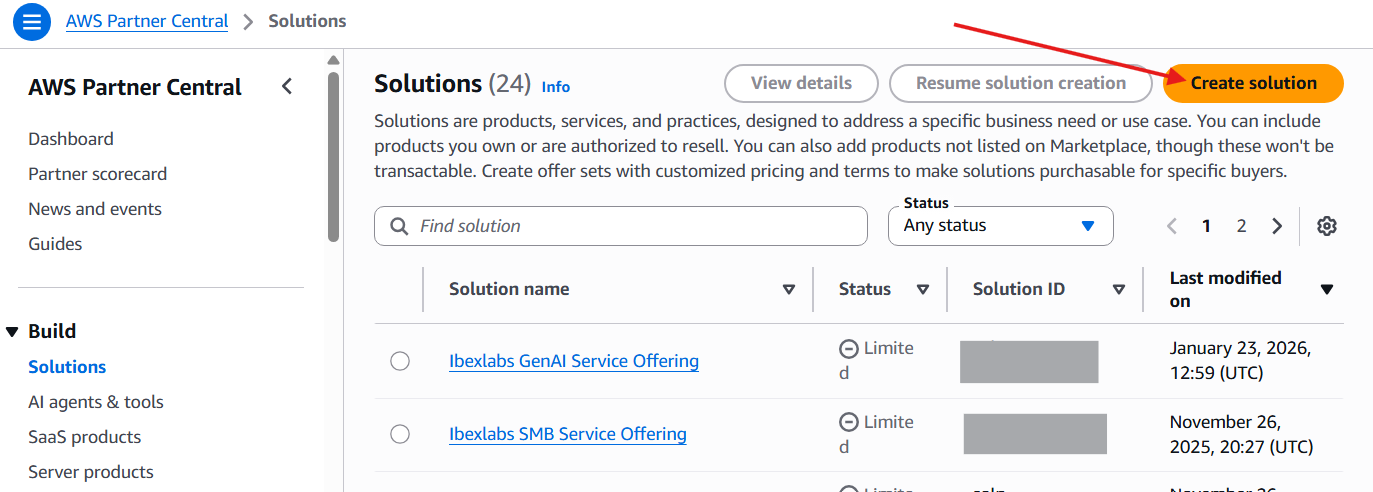Sort by Last modified on arrow
This screenshot has width=1373, height=492.
point(1327,290)
